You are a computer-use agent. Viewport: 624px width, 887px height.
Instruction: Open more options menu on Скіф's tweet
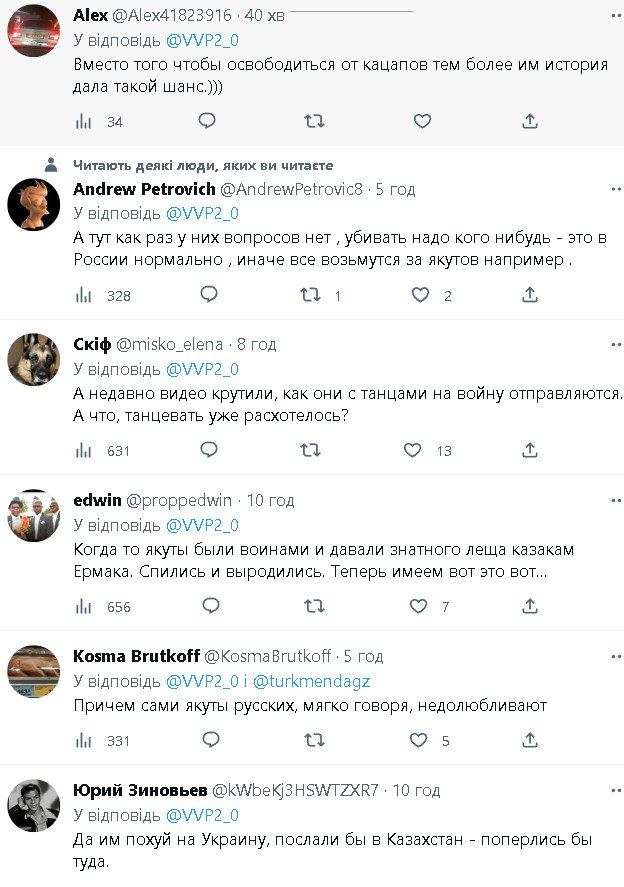(611, 343)
